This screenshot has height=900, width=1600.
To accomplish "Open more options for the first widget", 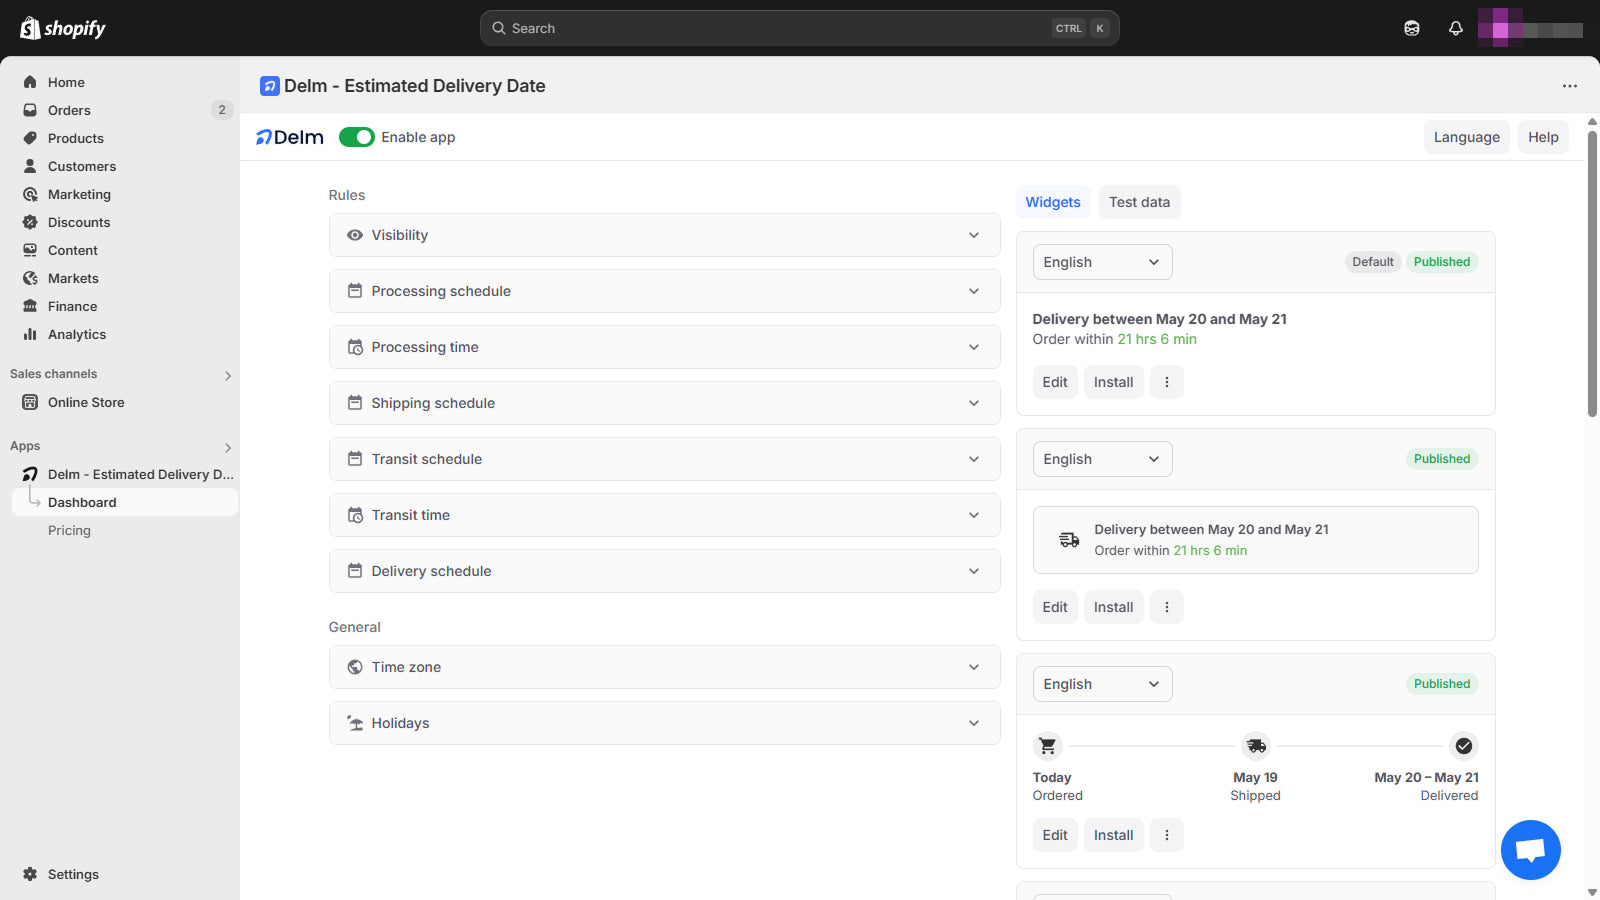I will click(1167, 382).
